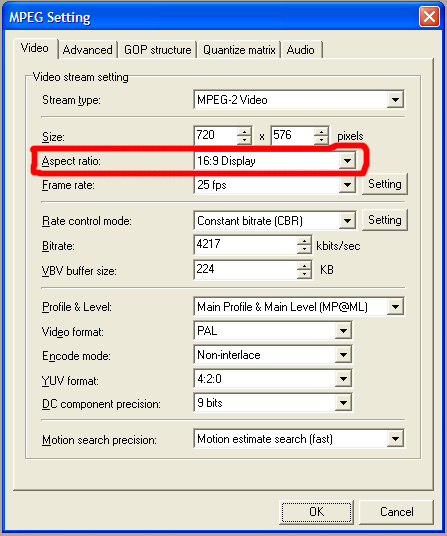
Task: Increase Bitrate using spinner up arrow
Action: [304, 241]
